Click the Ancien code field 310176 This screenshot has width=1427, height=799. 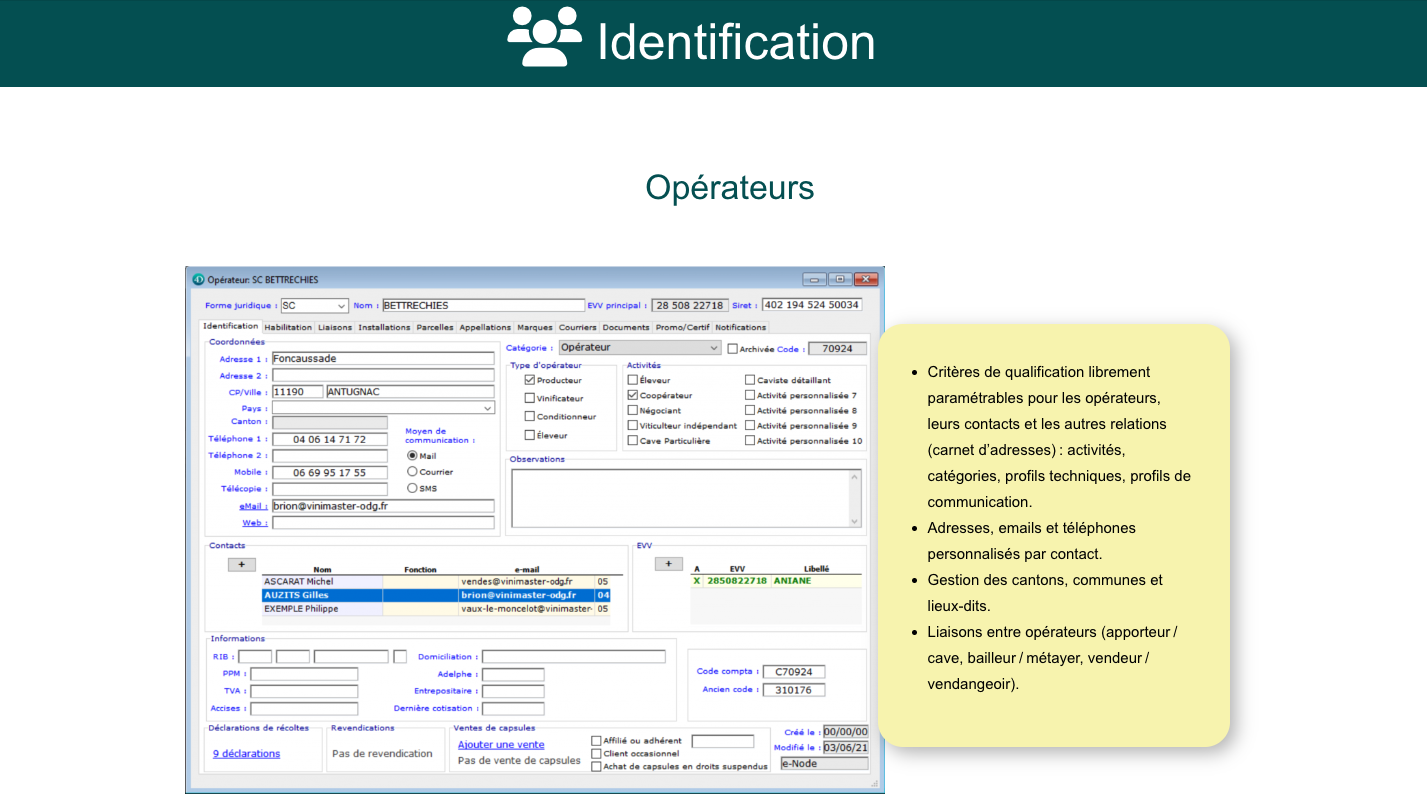click(x=794, y=690)
